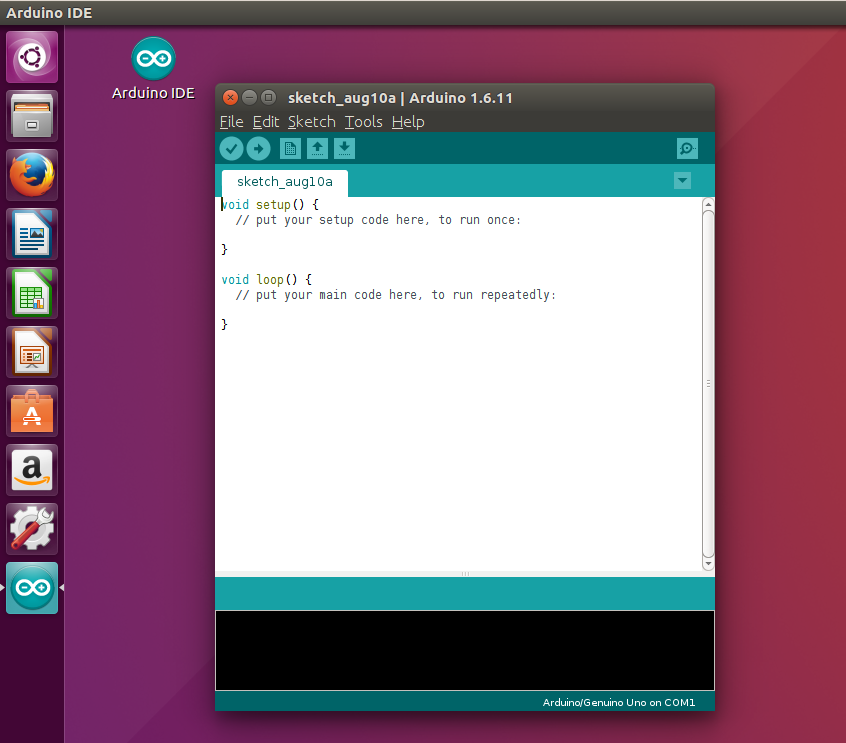This screenshot has height=743, width=846.
Task: Open Ubuntu Software Center in the launcher
Action: (x=32, y=411)
